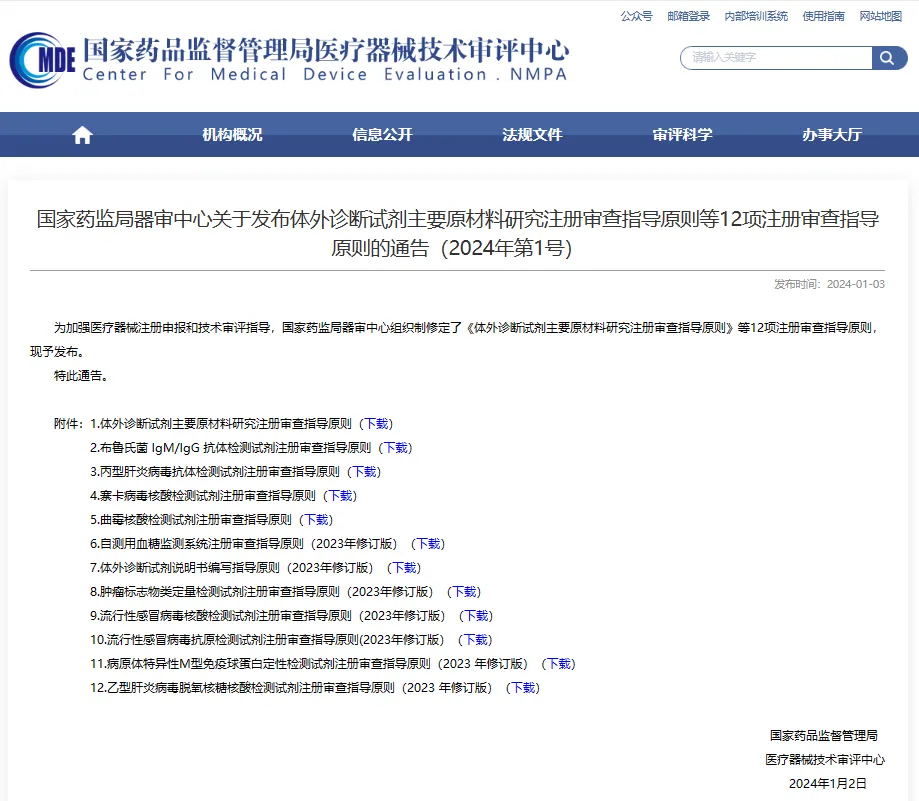Download attachment 10 流行性感冒病毒抗原检测试剂
Image resolution: width=919 pixels, height=801 pixels.
point(475,640)
